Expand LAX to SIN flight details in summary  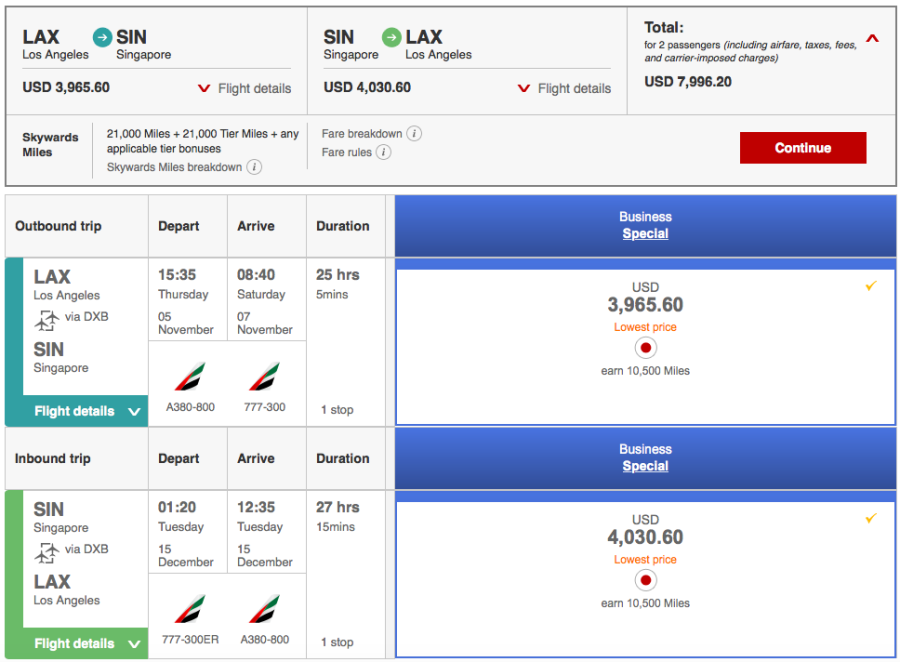tap(245, 88)
